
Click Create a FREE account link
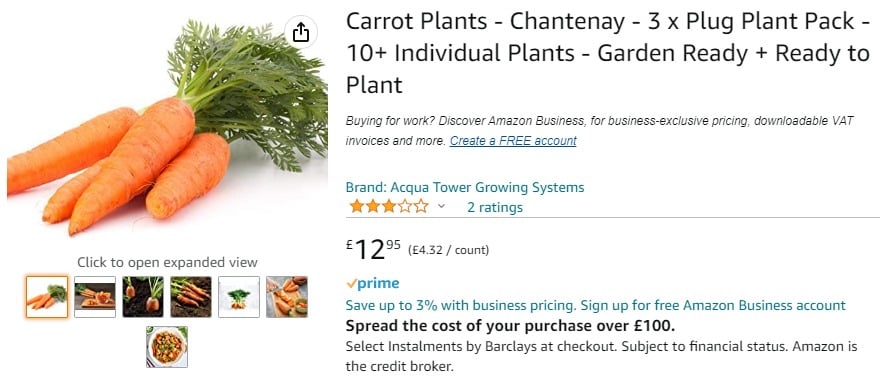513,141
